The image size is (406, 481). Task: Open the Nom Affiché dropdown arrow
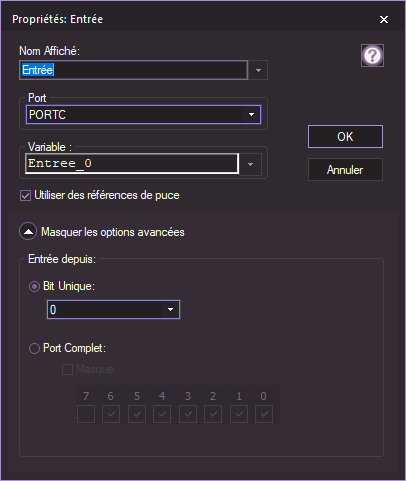point(258,70)
